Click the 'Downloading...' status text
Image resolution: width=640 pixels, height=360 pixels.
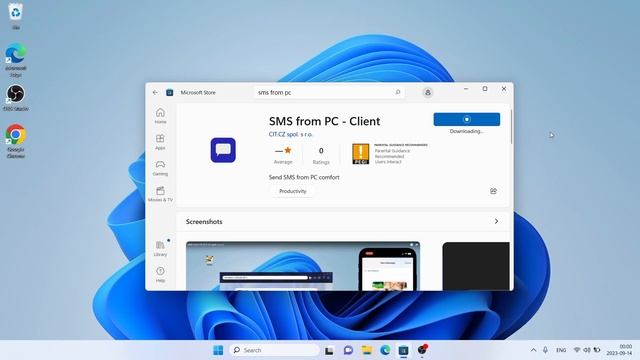click(x=467, y=131)
